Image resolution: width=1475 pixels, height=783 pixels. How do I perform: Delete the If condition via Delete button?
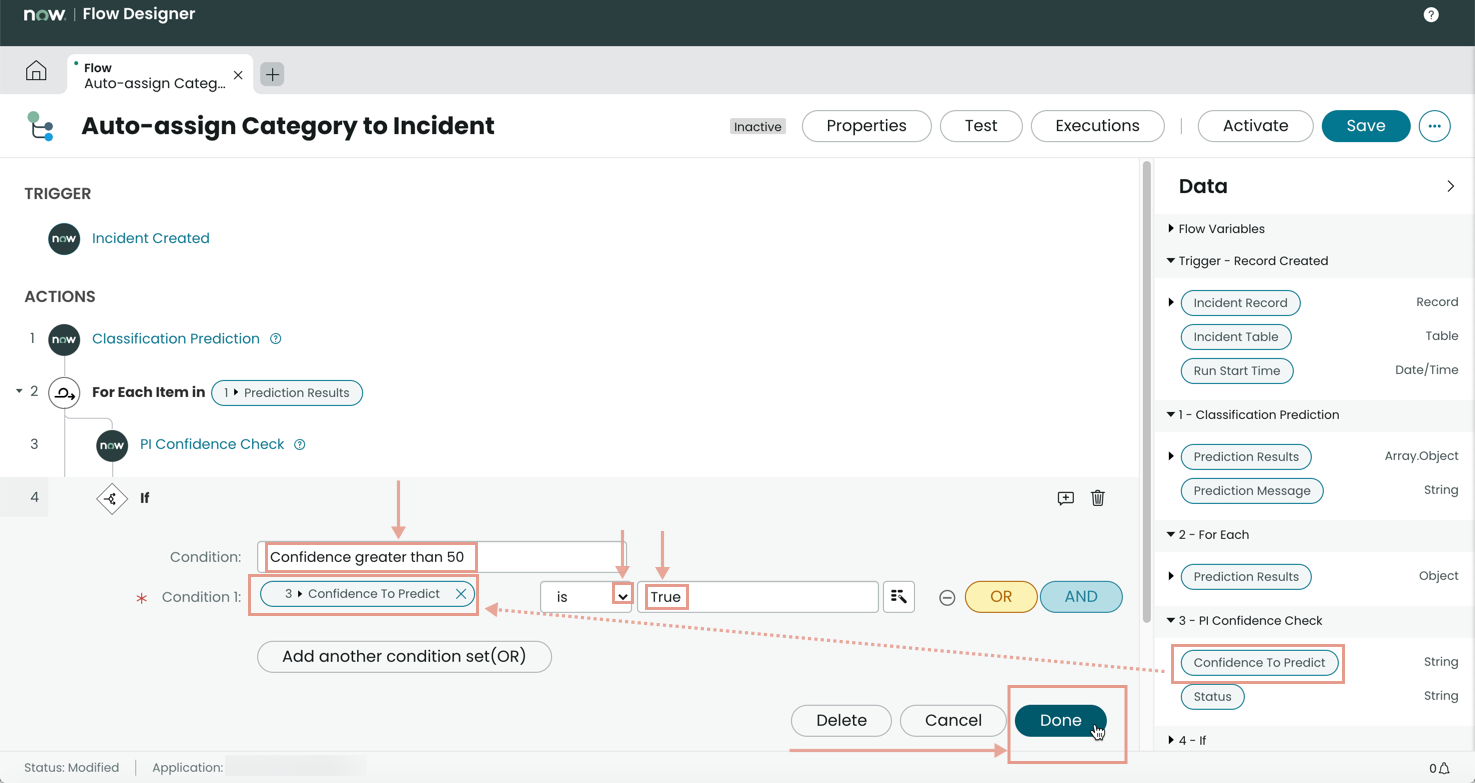[x=841, y=721]
